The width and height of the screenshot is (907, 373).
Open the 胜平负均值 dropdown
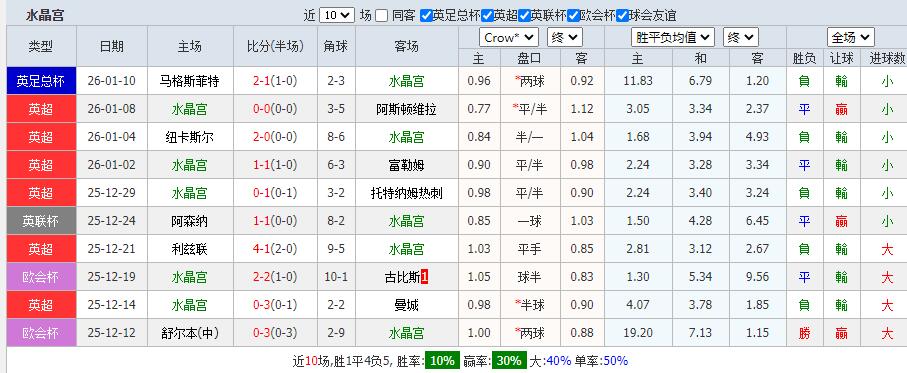673,38
